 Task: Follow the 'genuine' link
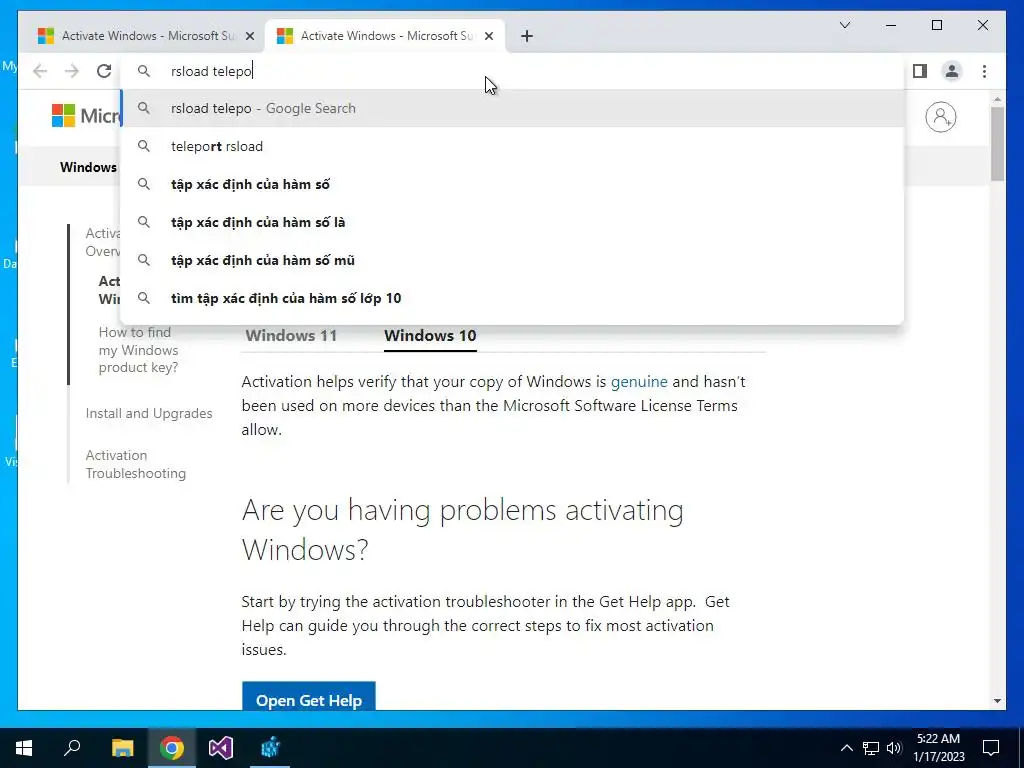[x=639, y=381]
